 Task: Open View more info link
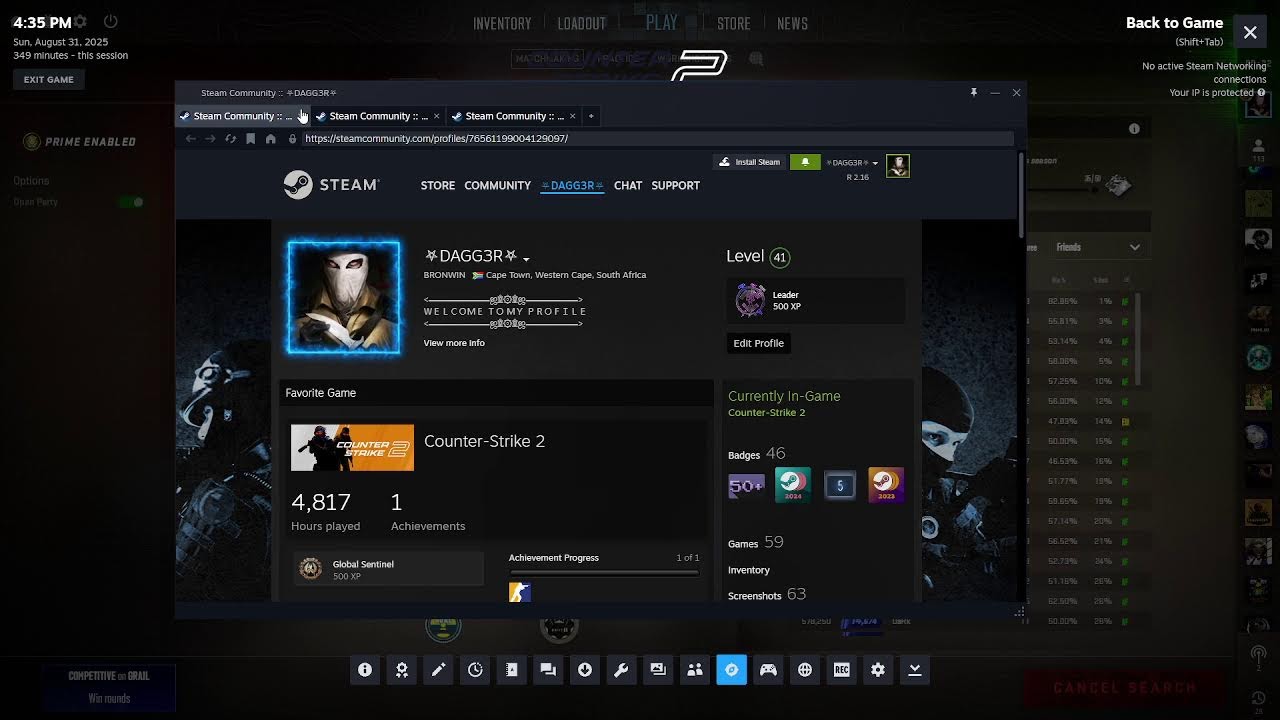454,343
